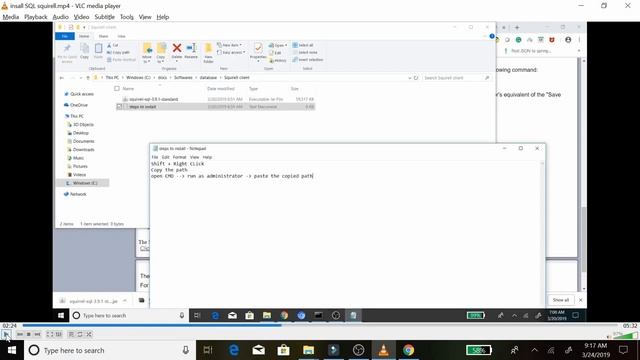Click Show all in Chrome downloads bar
640x360 pixels.
560,300
